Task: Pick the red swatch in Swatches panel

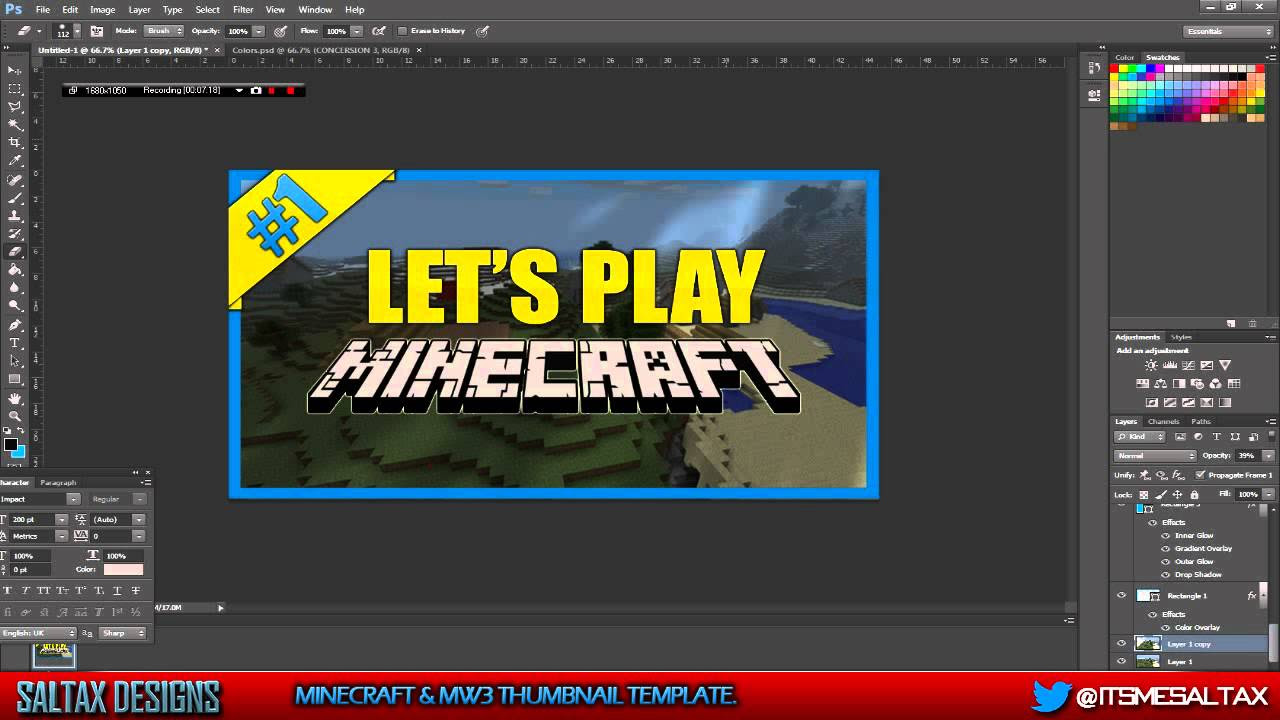Action: click(1114, 68)
